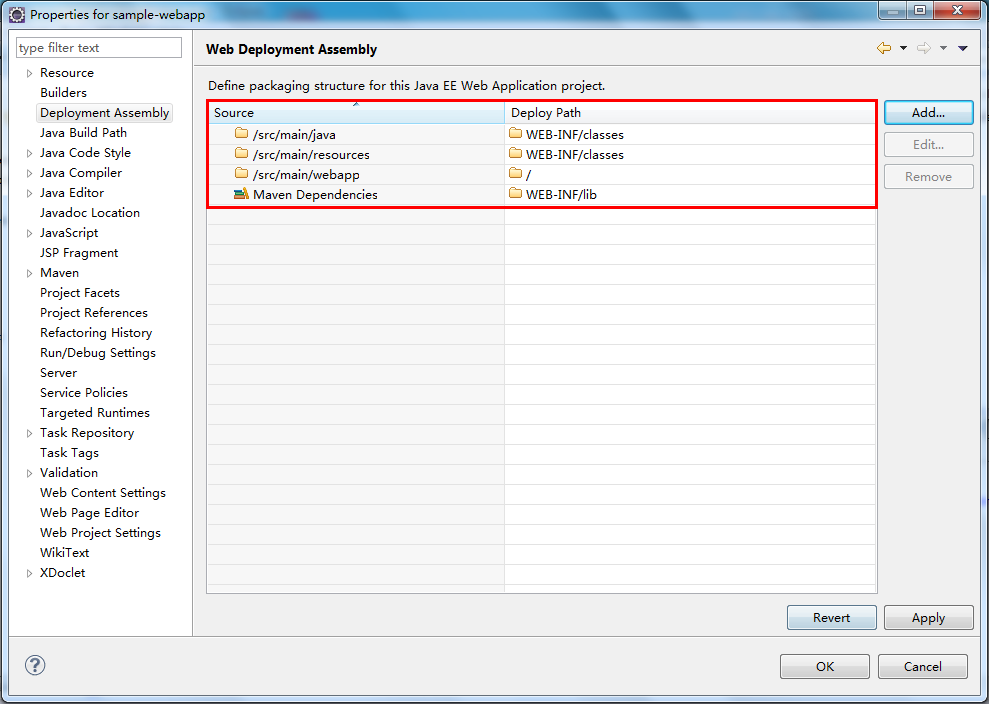989x704 pixels.
Task: Open the view menu triangle in header
Action: (x=963, y=48)
